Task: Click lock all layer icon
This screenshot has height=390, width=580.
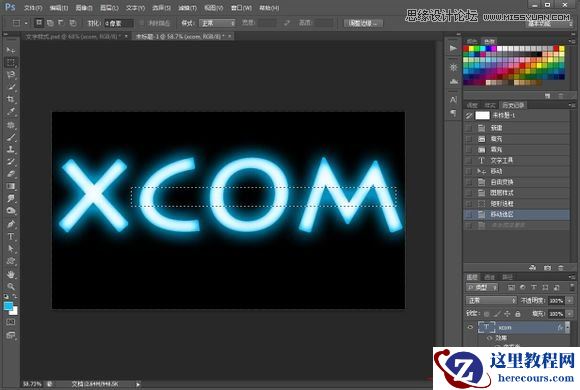Action: [x=518, y=314]
